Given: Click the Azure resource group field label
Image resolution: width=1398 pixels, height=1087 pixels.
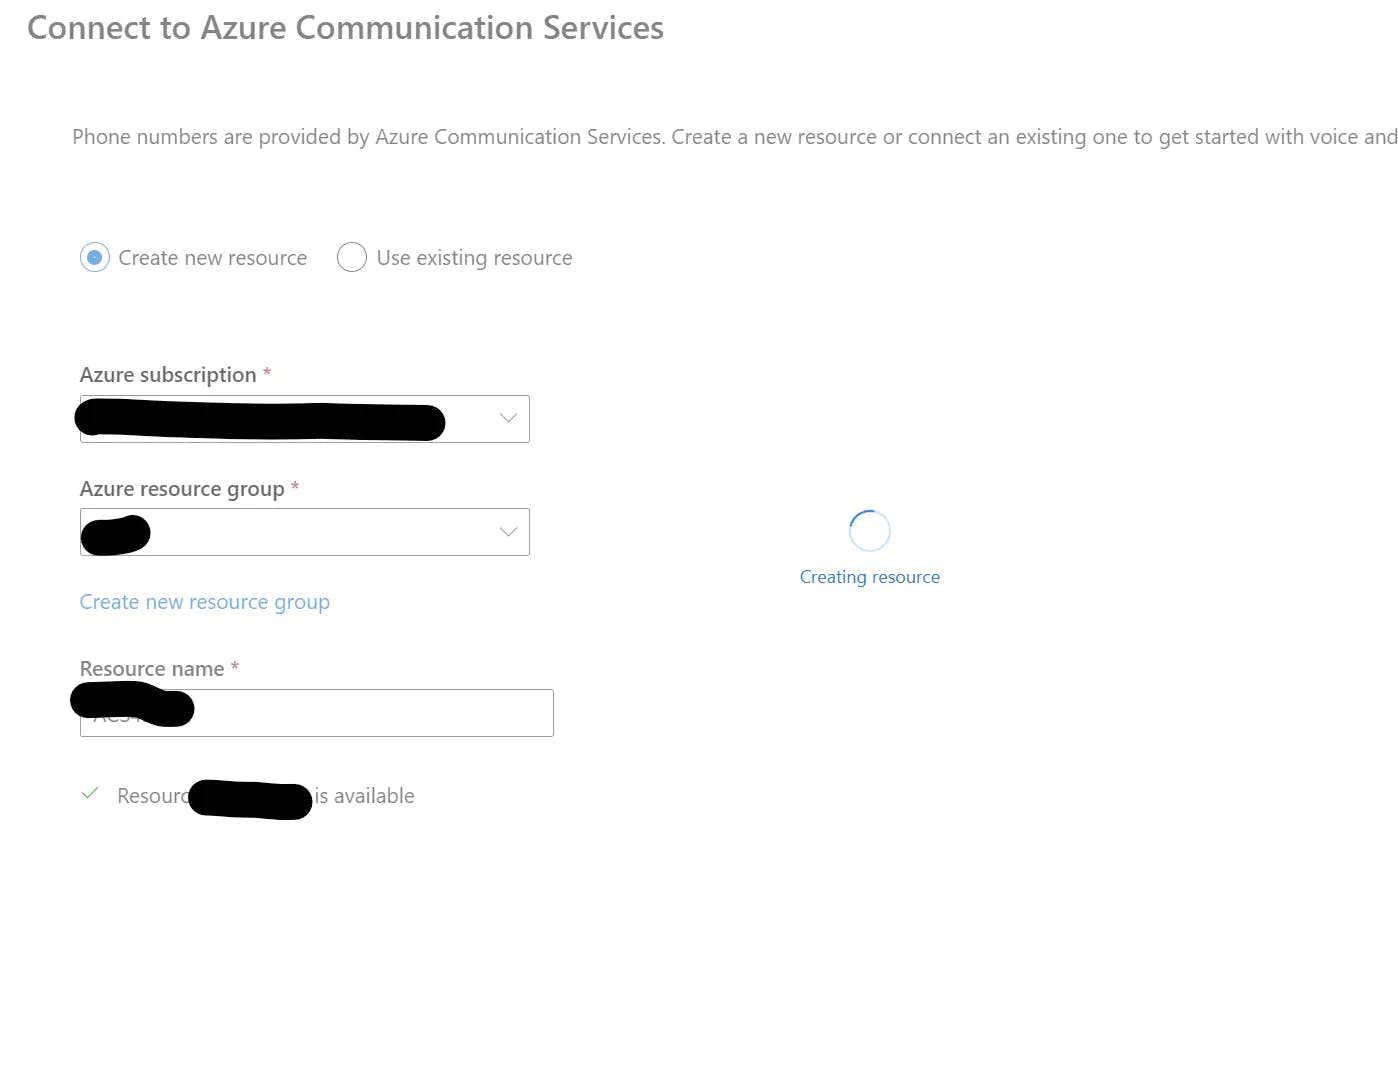Looking at the screenshot, I should (x=182, y=489).
